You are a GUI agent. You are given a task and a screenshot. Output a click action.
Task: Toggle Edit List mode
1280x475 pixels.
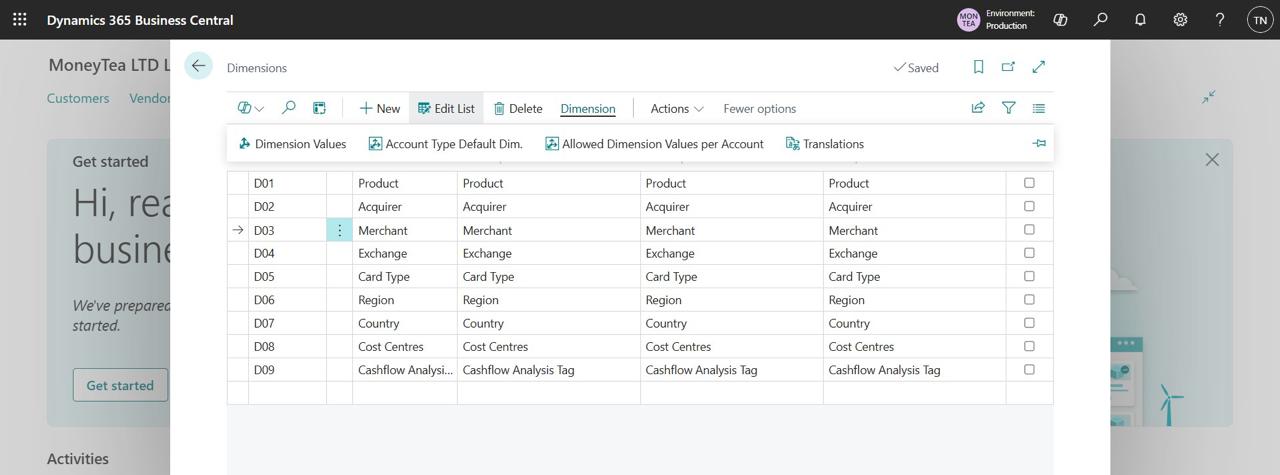[x=446, y=108]
